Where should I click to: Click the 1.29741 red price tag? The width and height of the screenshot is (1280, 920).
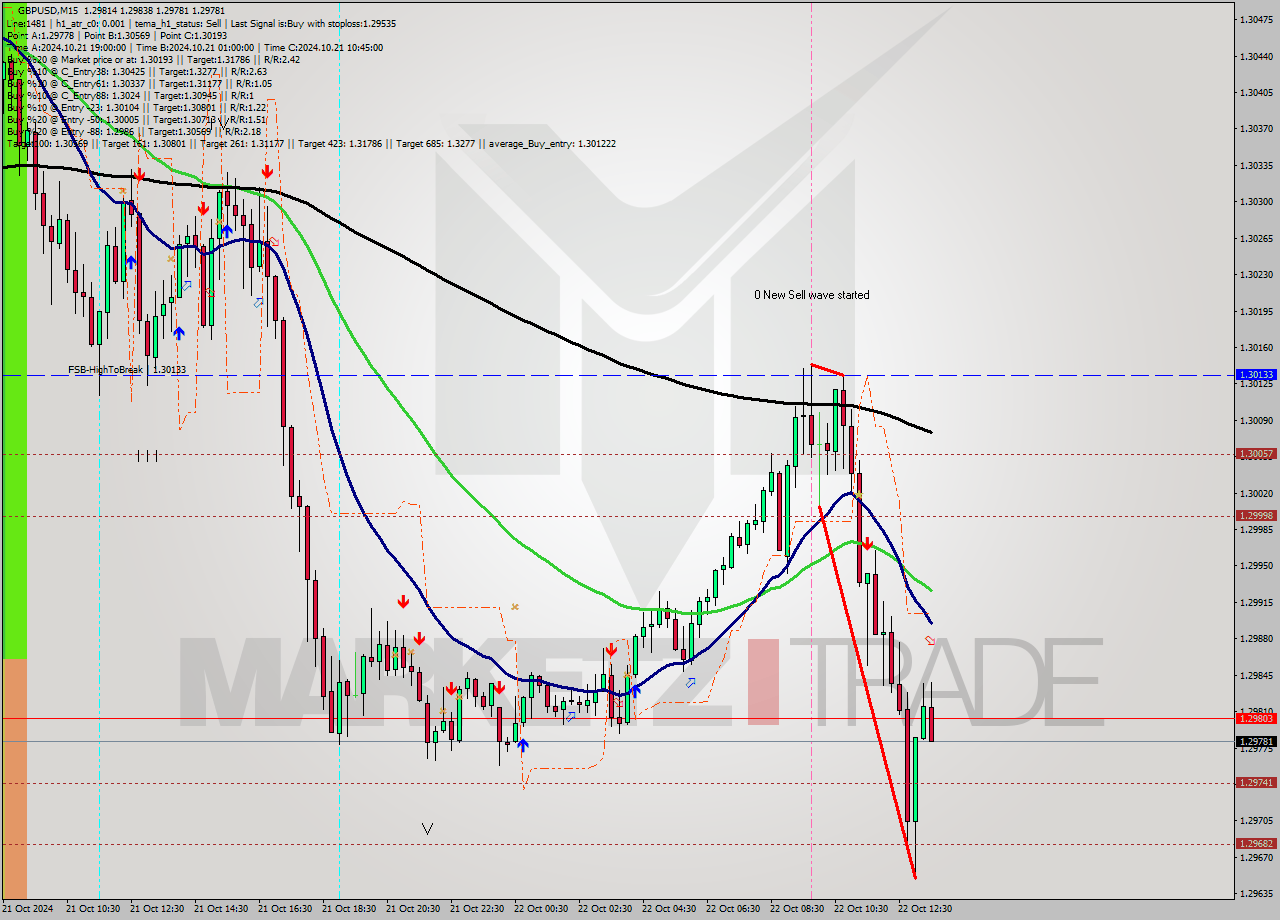(1256, 783)
